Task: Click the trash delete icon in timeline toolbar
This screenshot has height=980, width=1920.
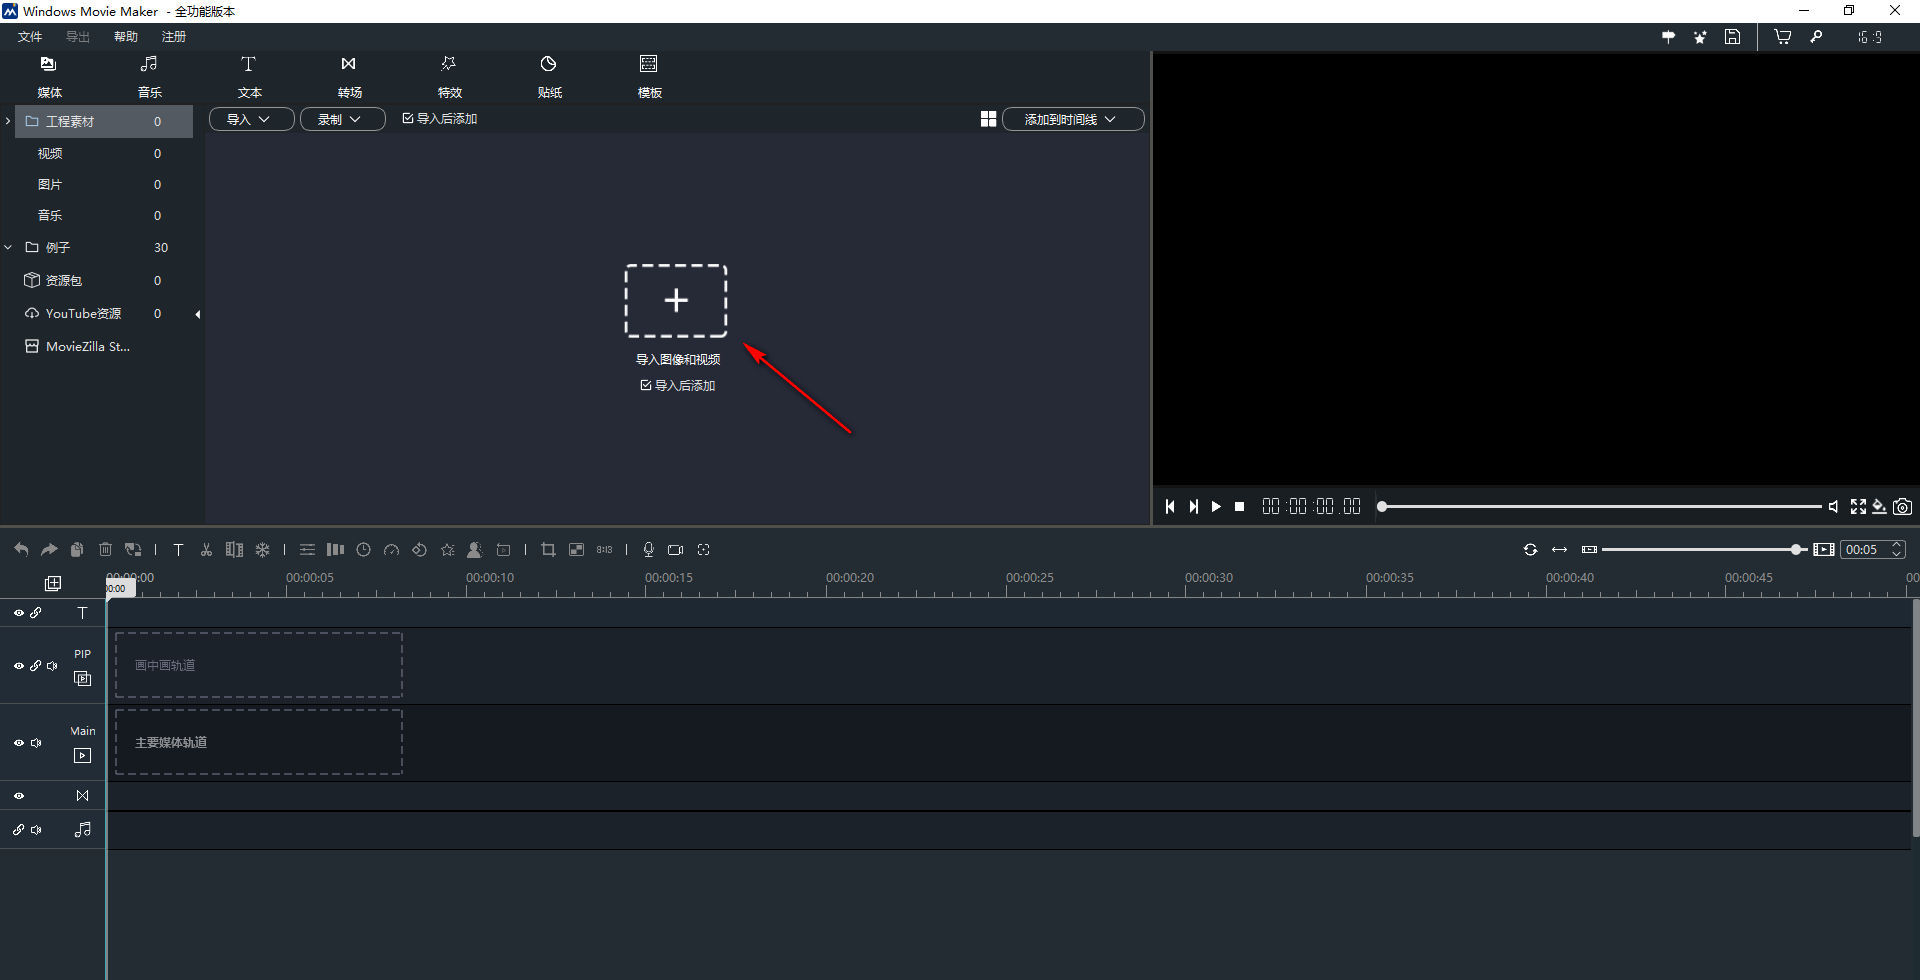Action: pyautogui.click(x=105, y=549)
